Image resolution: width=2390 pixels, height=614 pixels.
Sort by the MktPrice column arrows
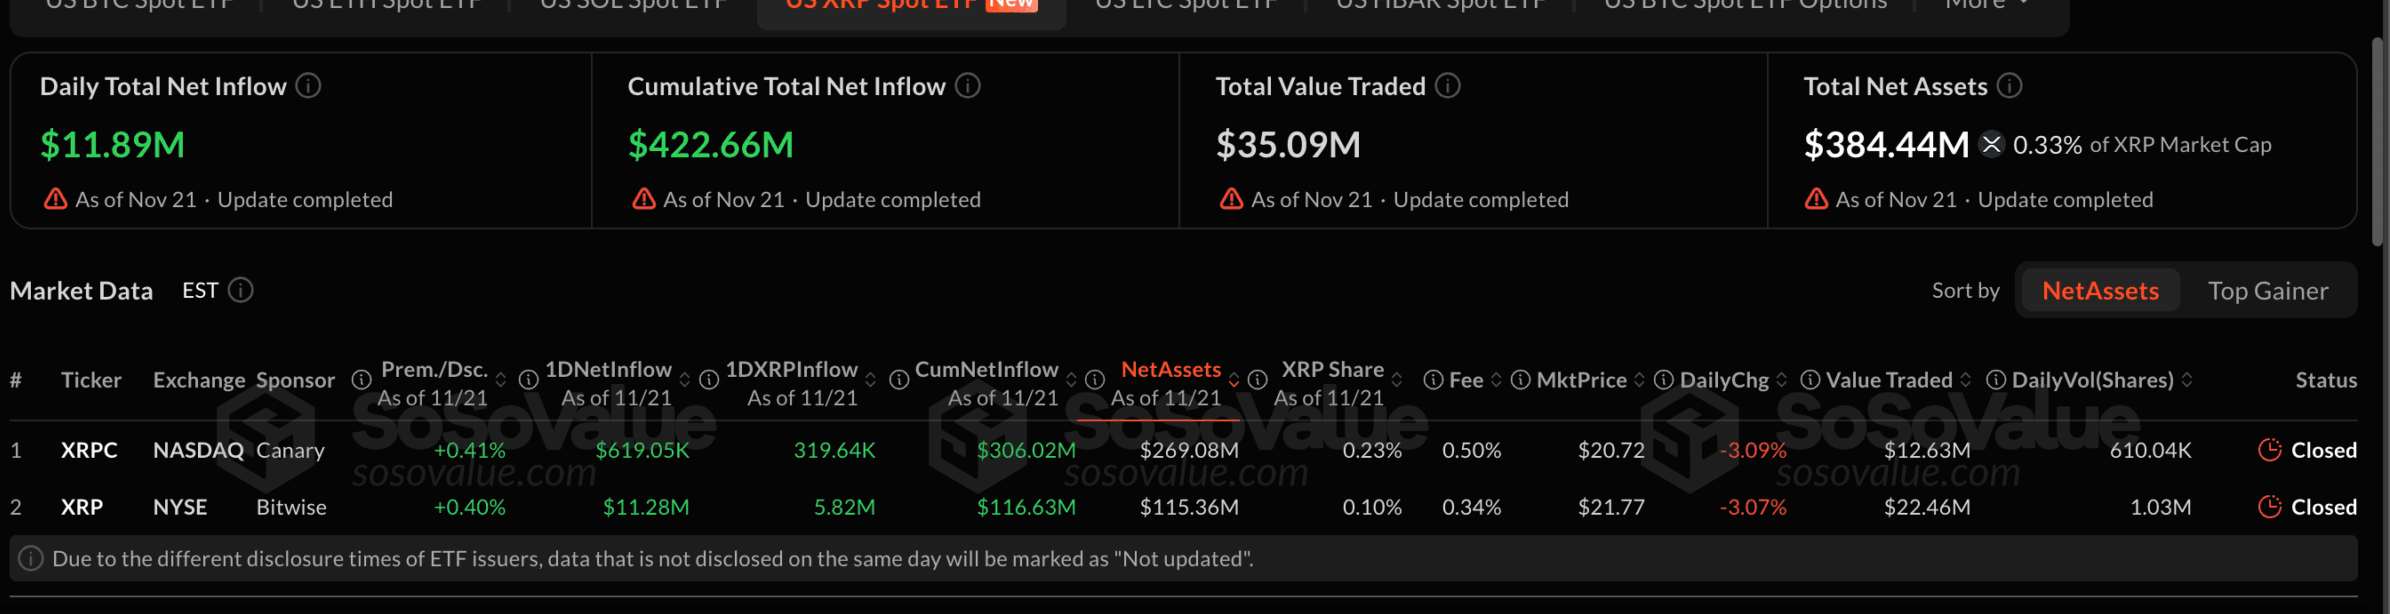point(1639,380)
